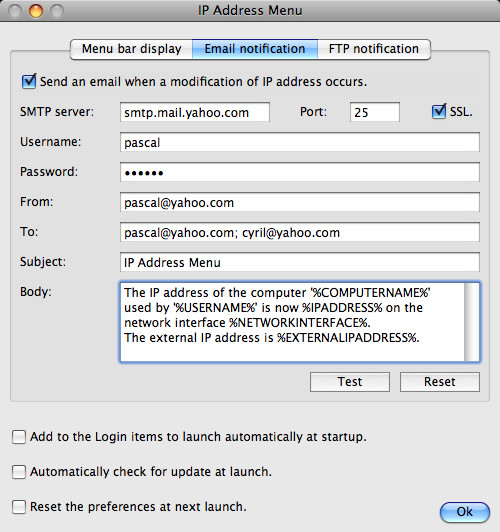Click into the Password field
Viewport: 500px width, 532px height.
click(300, 172)
